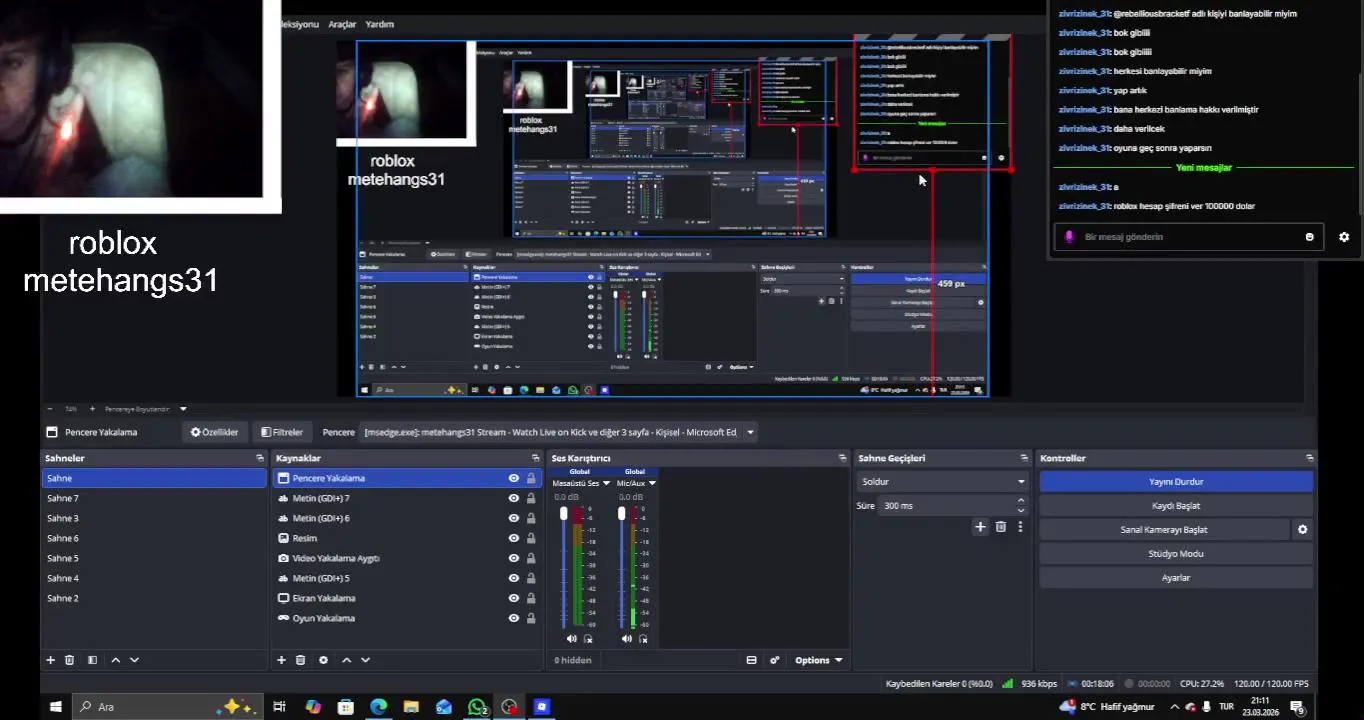Add a new scene with plus icon in Sahneler
Screen dimensions: 1364x720
[50, 660]
